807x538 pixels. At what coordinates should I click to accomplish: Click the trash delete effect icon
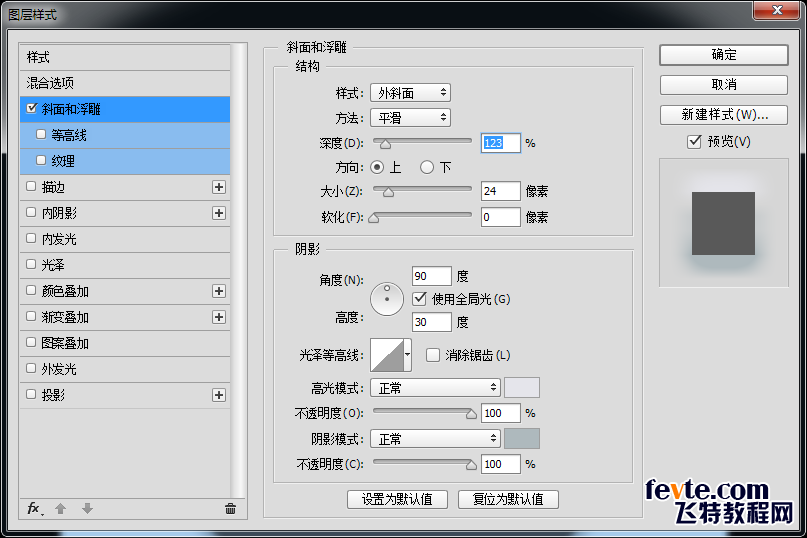[230, 509]
